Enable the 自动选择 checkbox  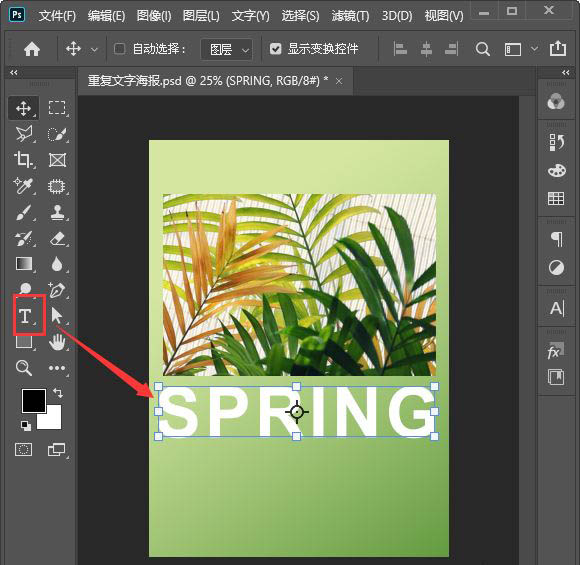tap(119, 49)
